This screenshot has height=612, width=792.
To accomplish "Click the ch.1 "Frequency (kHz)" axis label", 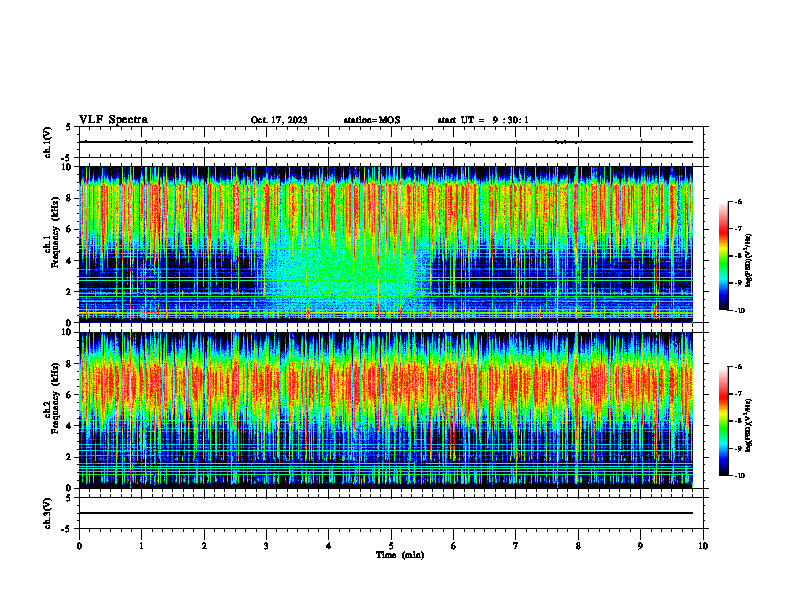I will (55, 232).
